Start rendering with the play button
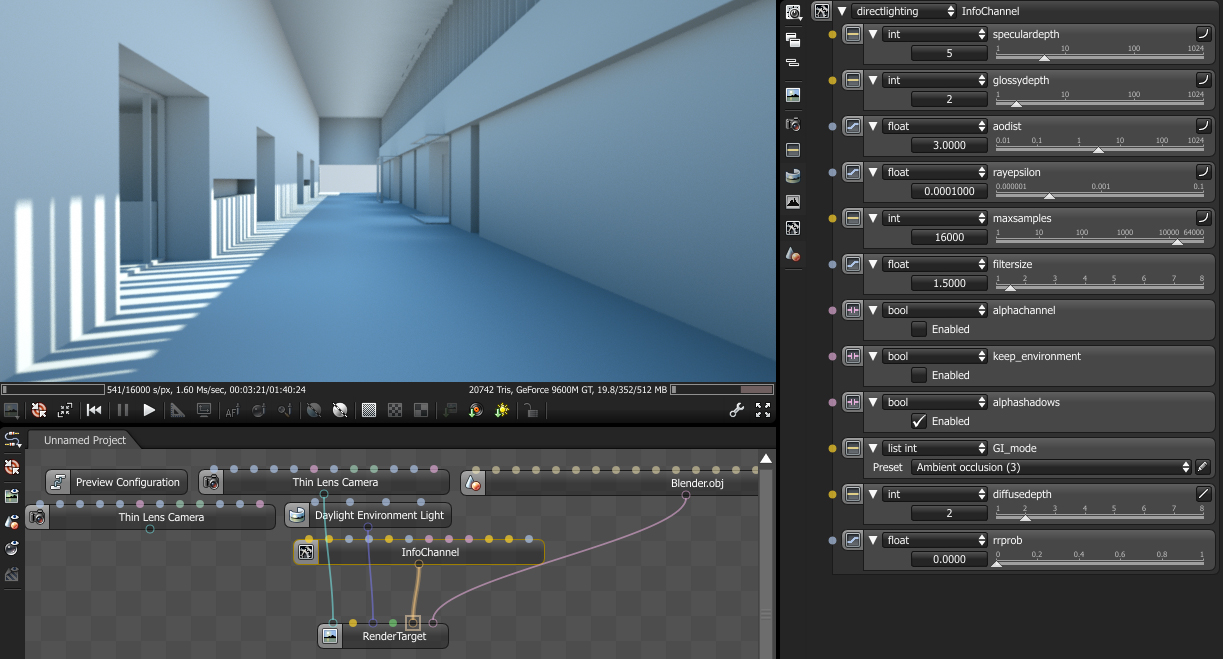 pos(149,410)
